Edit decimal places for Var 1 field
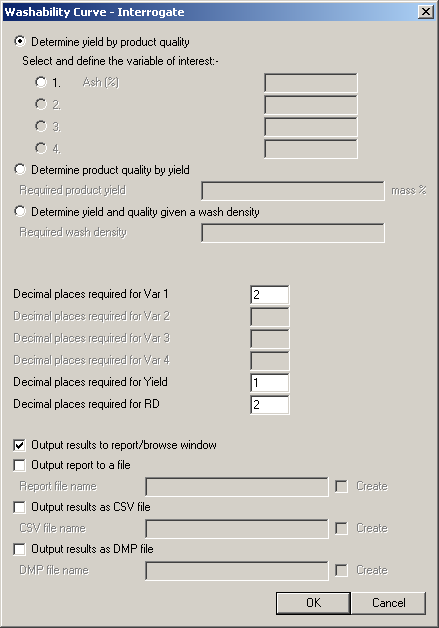This screenshot has width=439, height=628. tap(270, 295)
